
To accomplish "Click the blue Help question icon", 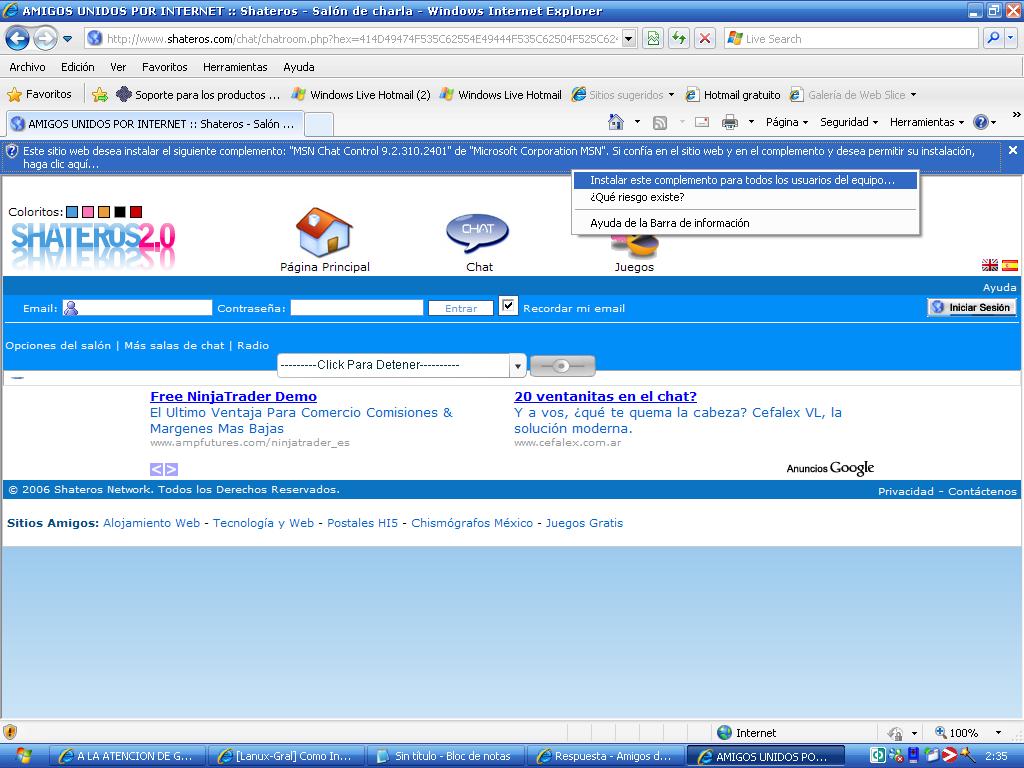I will (980, 122).
